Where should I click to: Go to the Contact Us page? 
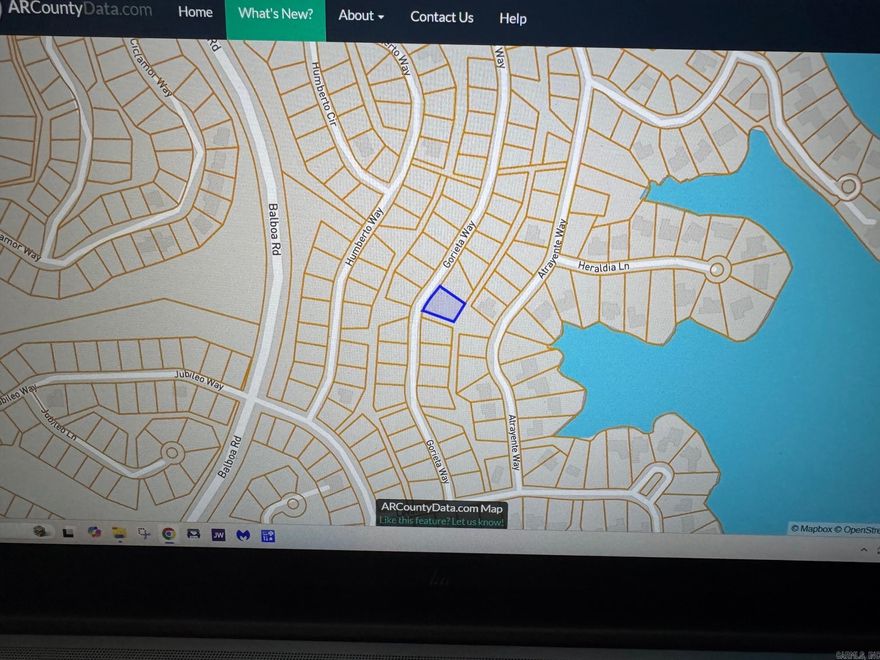point(441,18)
